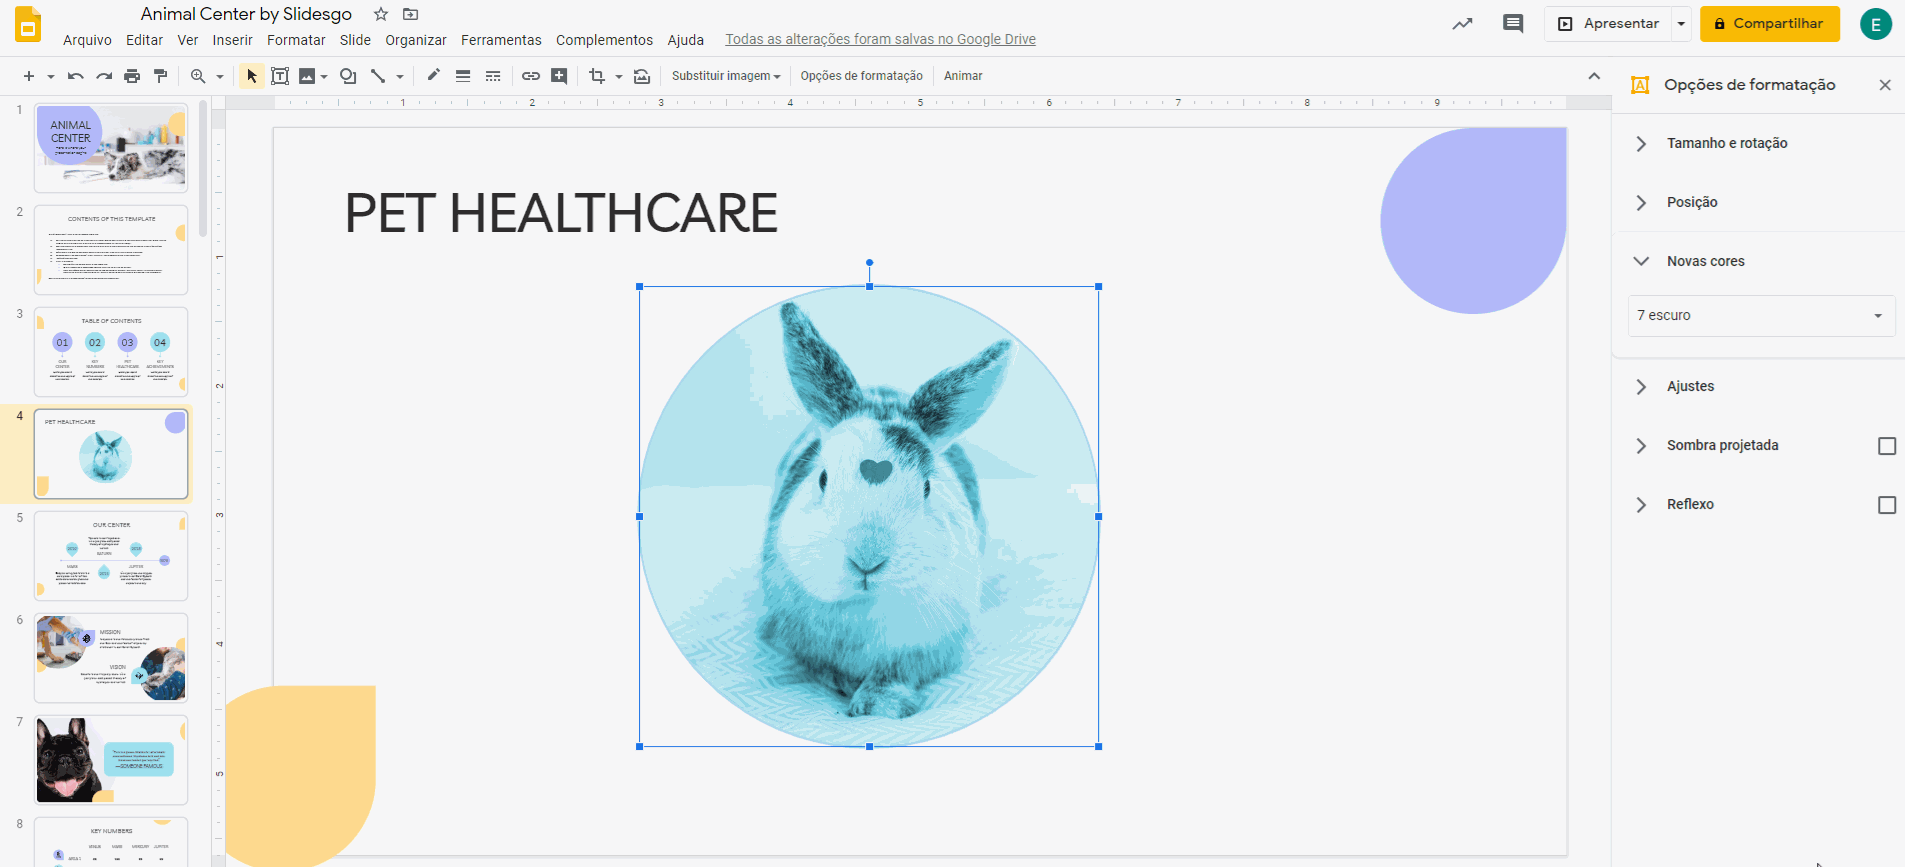
Task: Click the new slide plus icon
Action: [x=29, y=76]
